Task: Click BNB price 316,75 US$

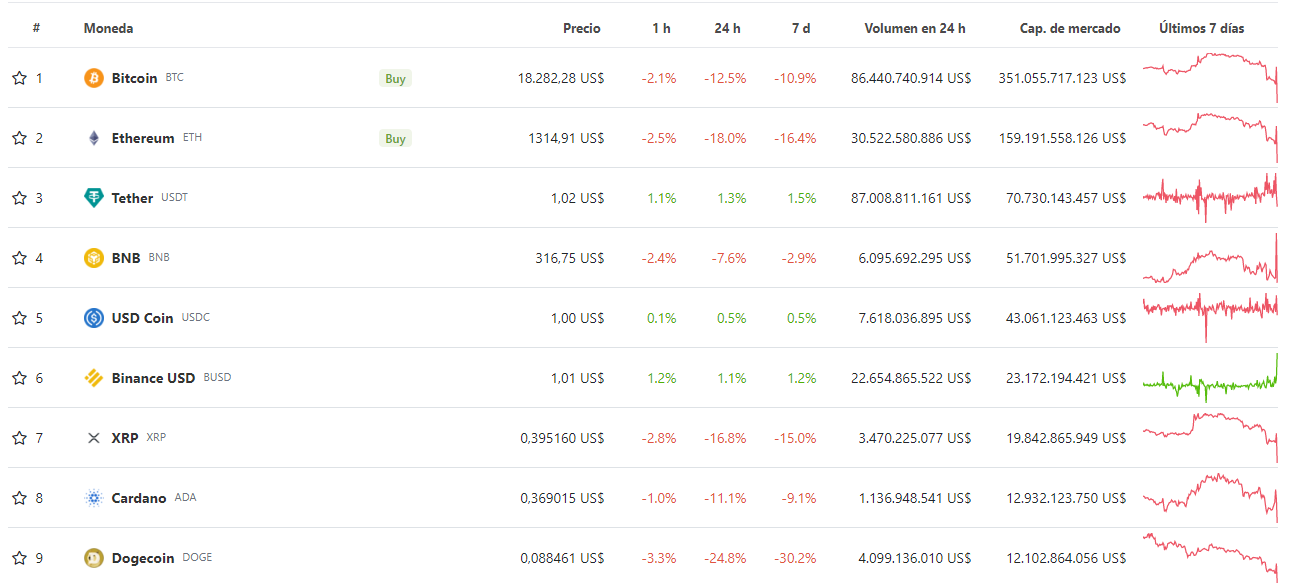Action: tap(570, 258)
